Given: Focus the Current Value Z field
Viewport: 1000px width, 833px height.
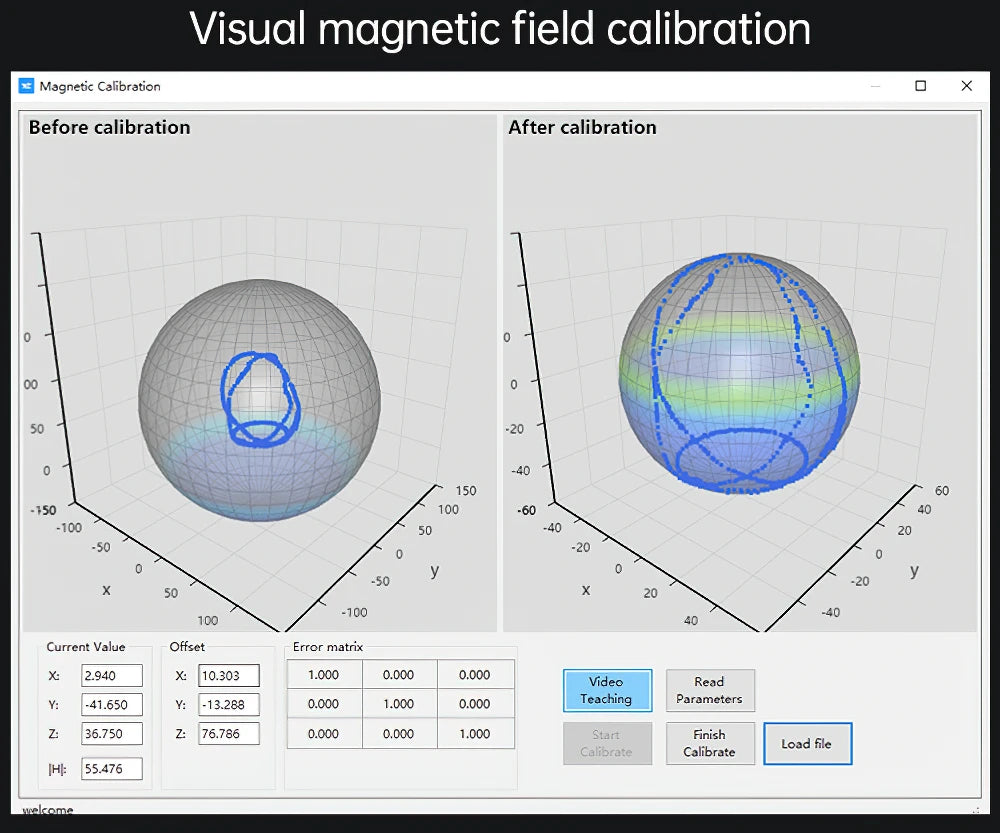Looking at the screenshot, I should 112,733.
